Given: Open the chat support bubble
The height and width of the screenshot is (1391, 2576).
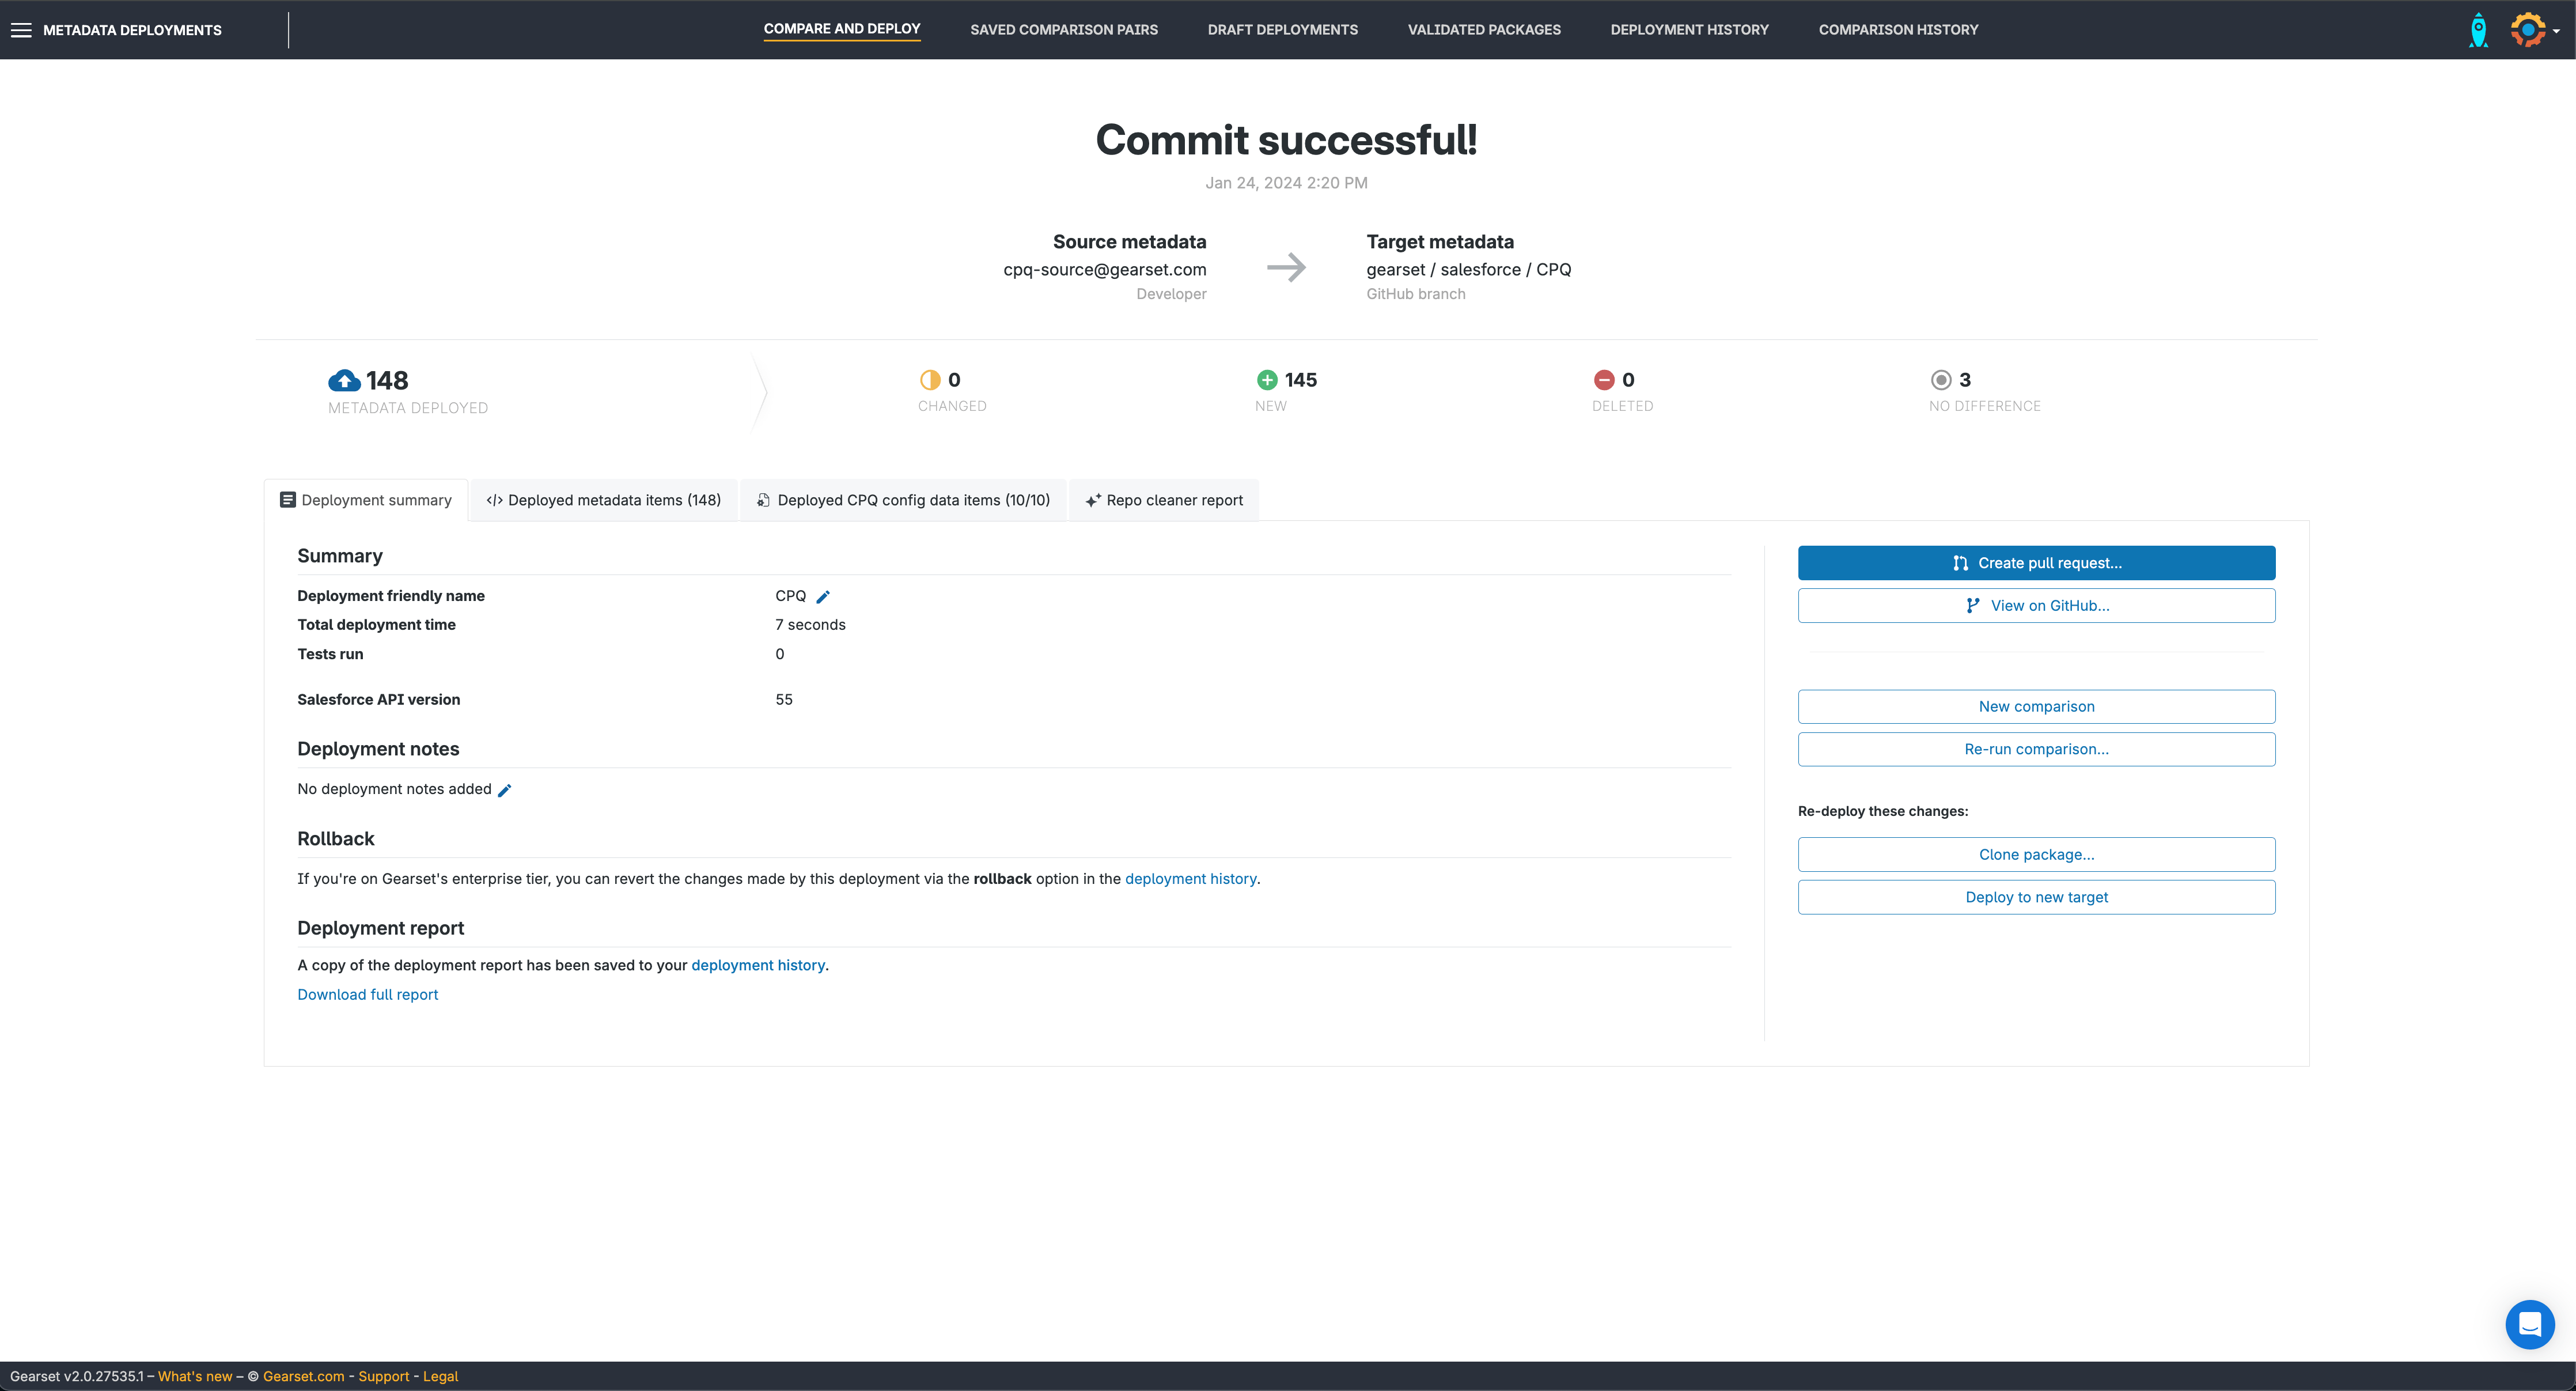Looking at the screenshot, I should (x=2529, y=1324).
